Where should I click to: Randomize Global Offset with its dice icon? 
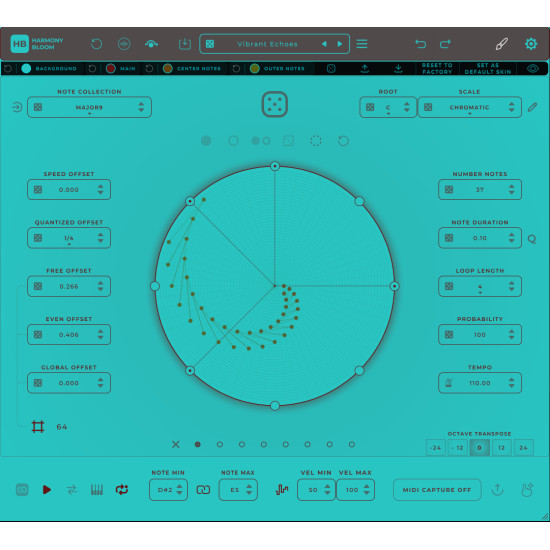(38, 383)
